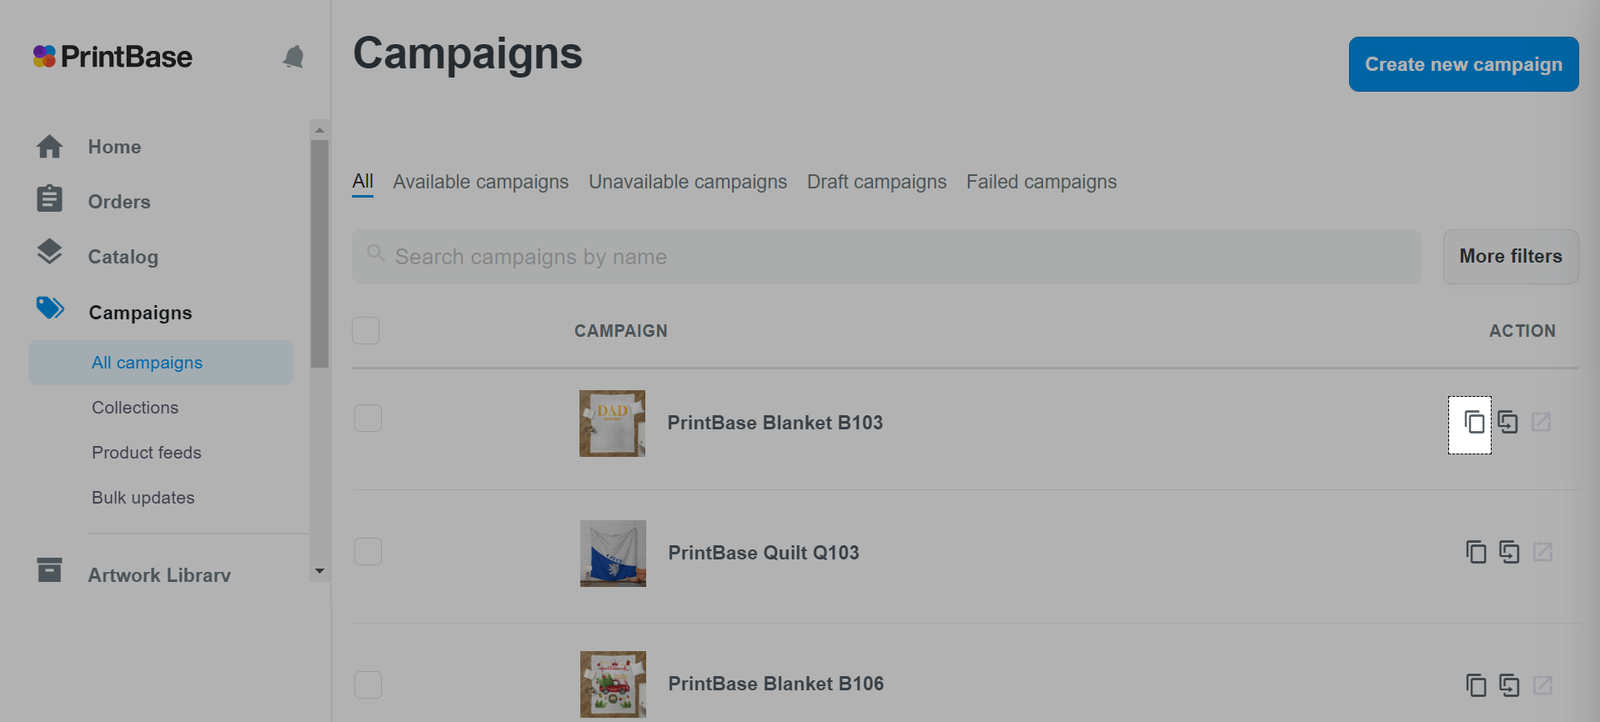Click the Catalog layers icon
This screenshot has width=1600, height=722.
pos(49,252)
